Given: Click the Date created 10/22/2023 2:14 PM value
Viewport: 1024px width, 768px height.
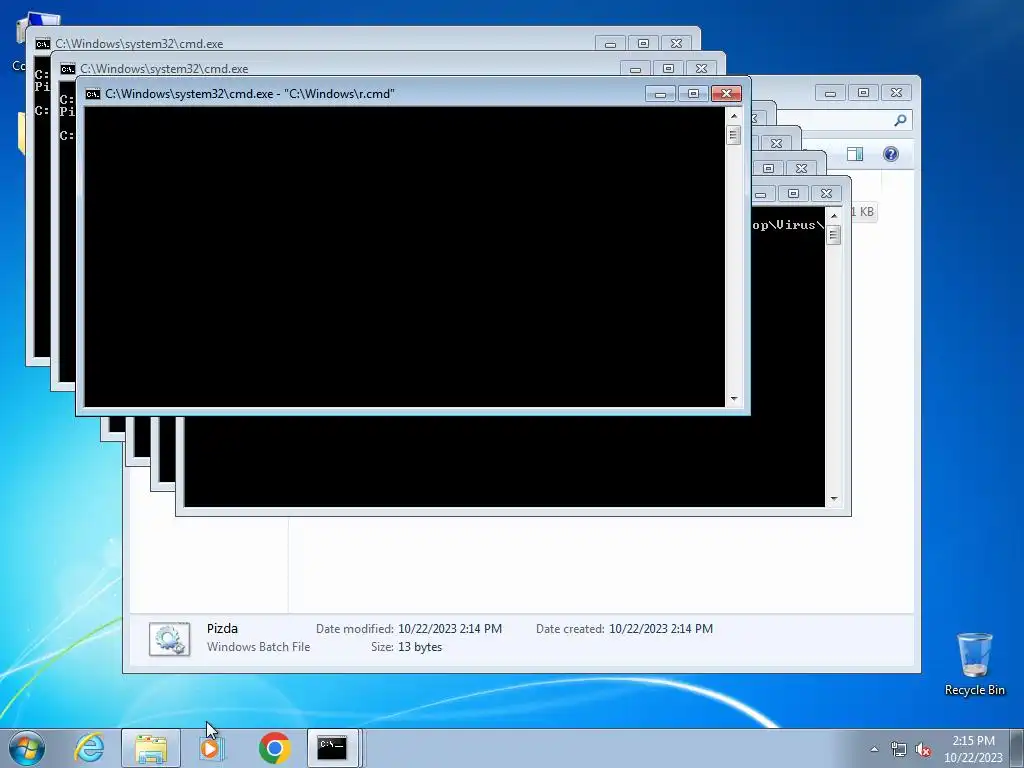Looking at the screenshot, I should 661,628.
